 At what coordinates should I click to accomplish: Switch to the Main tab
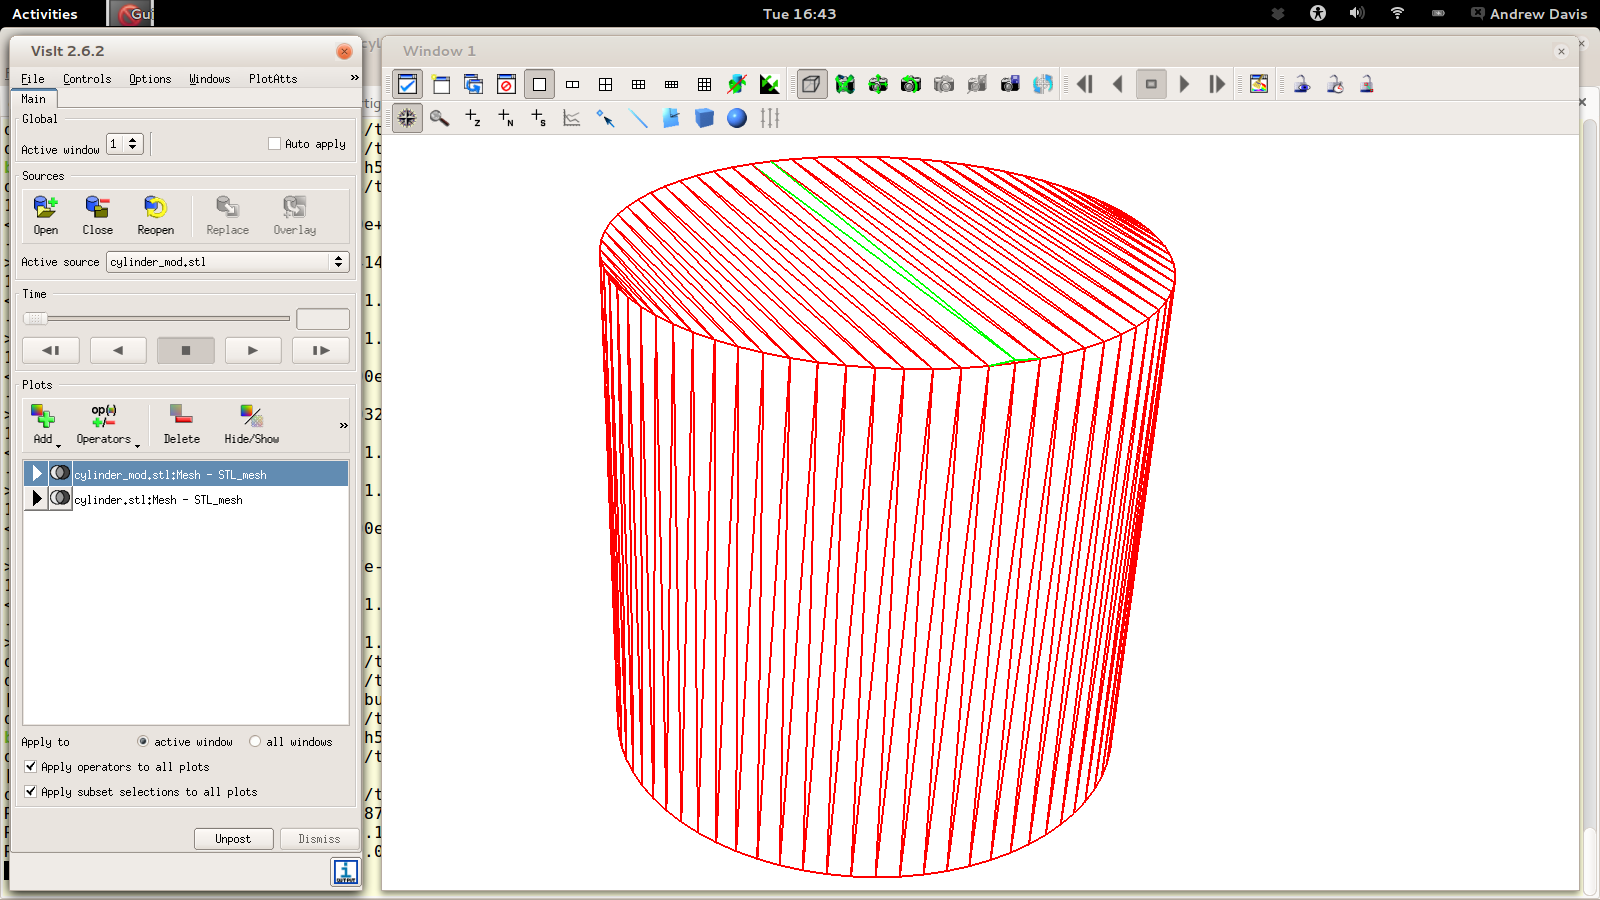pos(34,99)
